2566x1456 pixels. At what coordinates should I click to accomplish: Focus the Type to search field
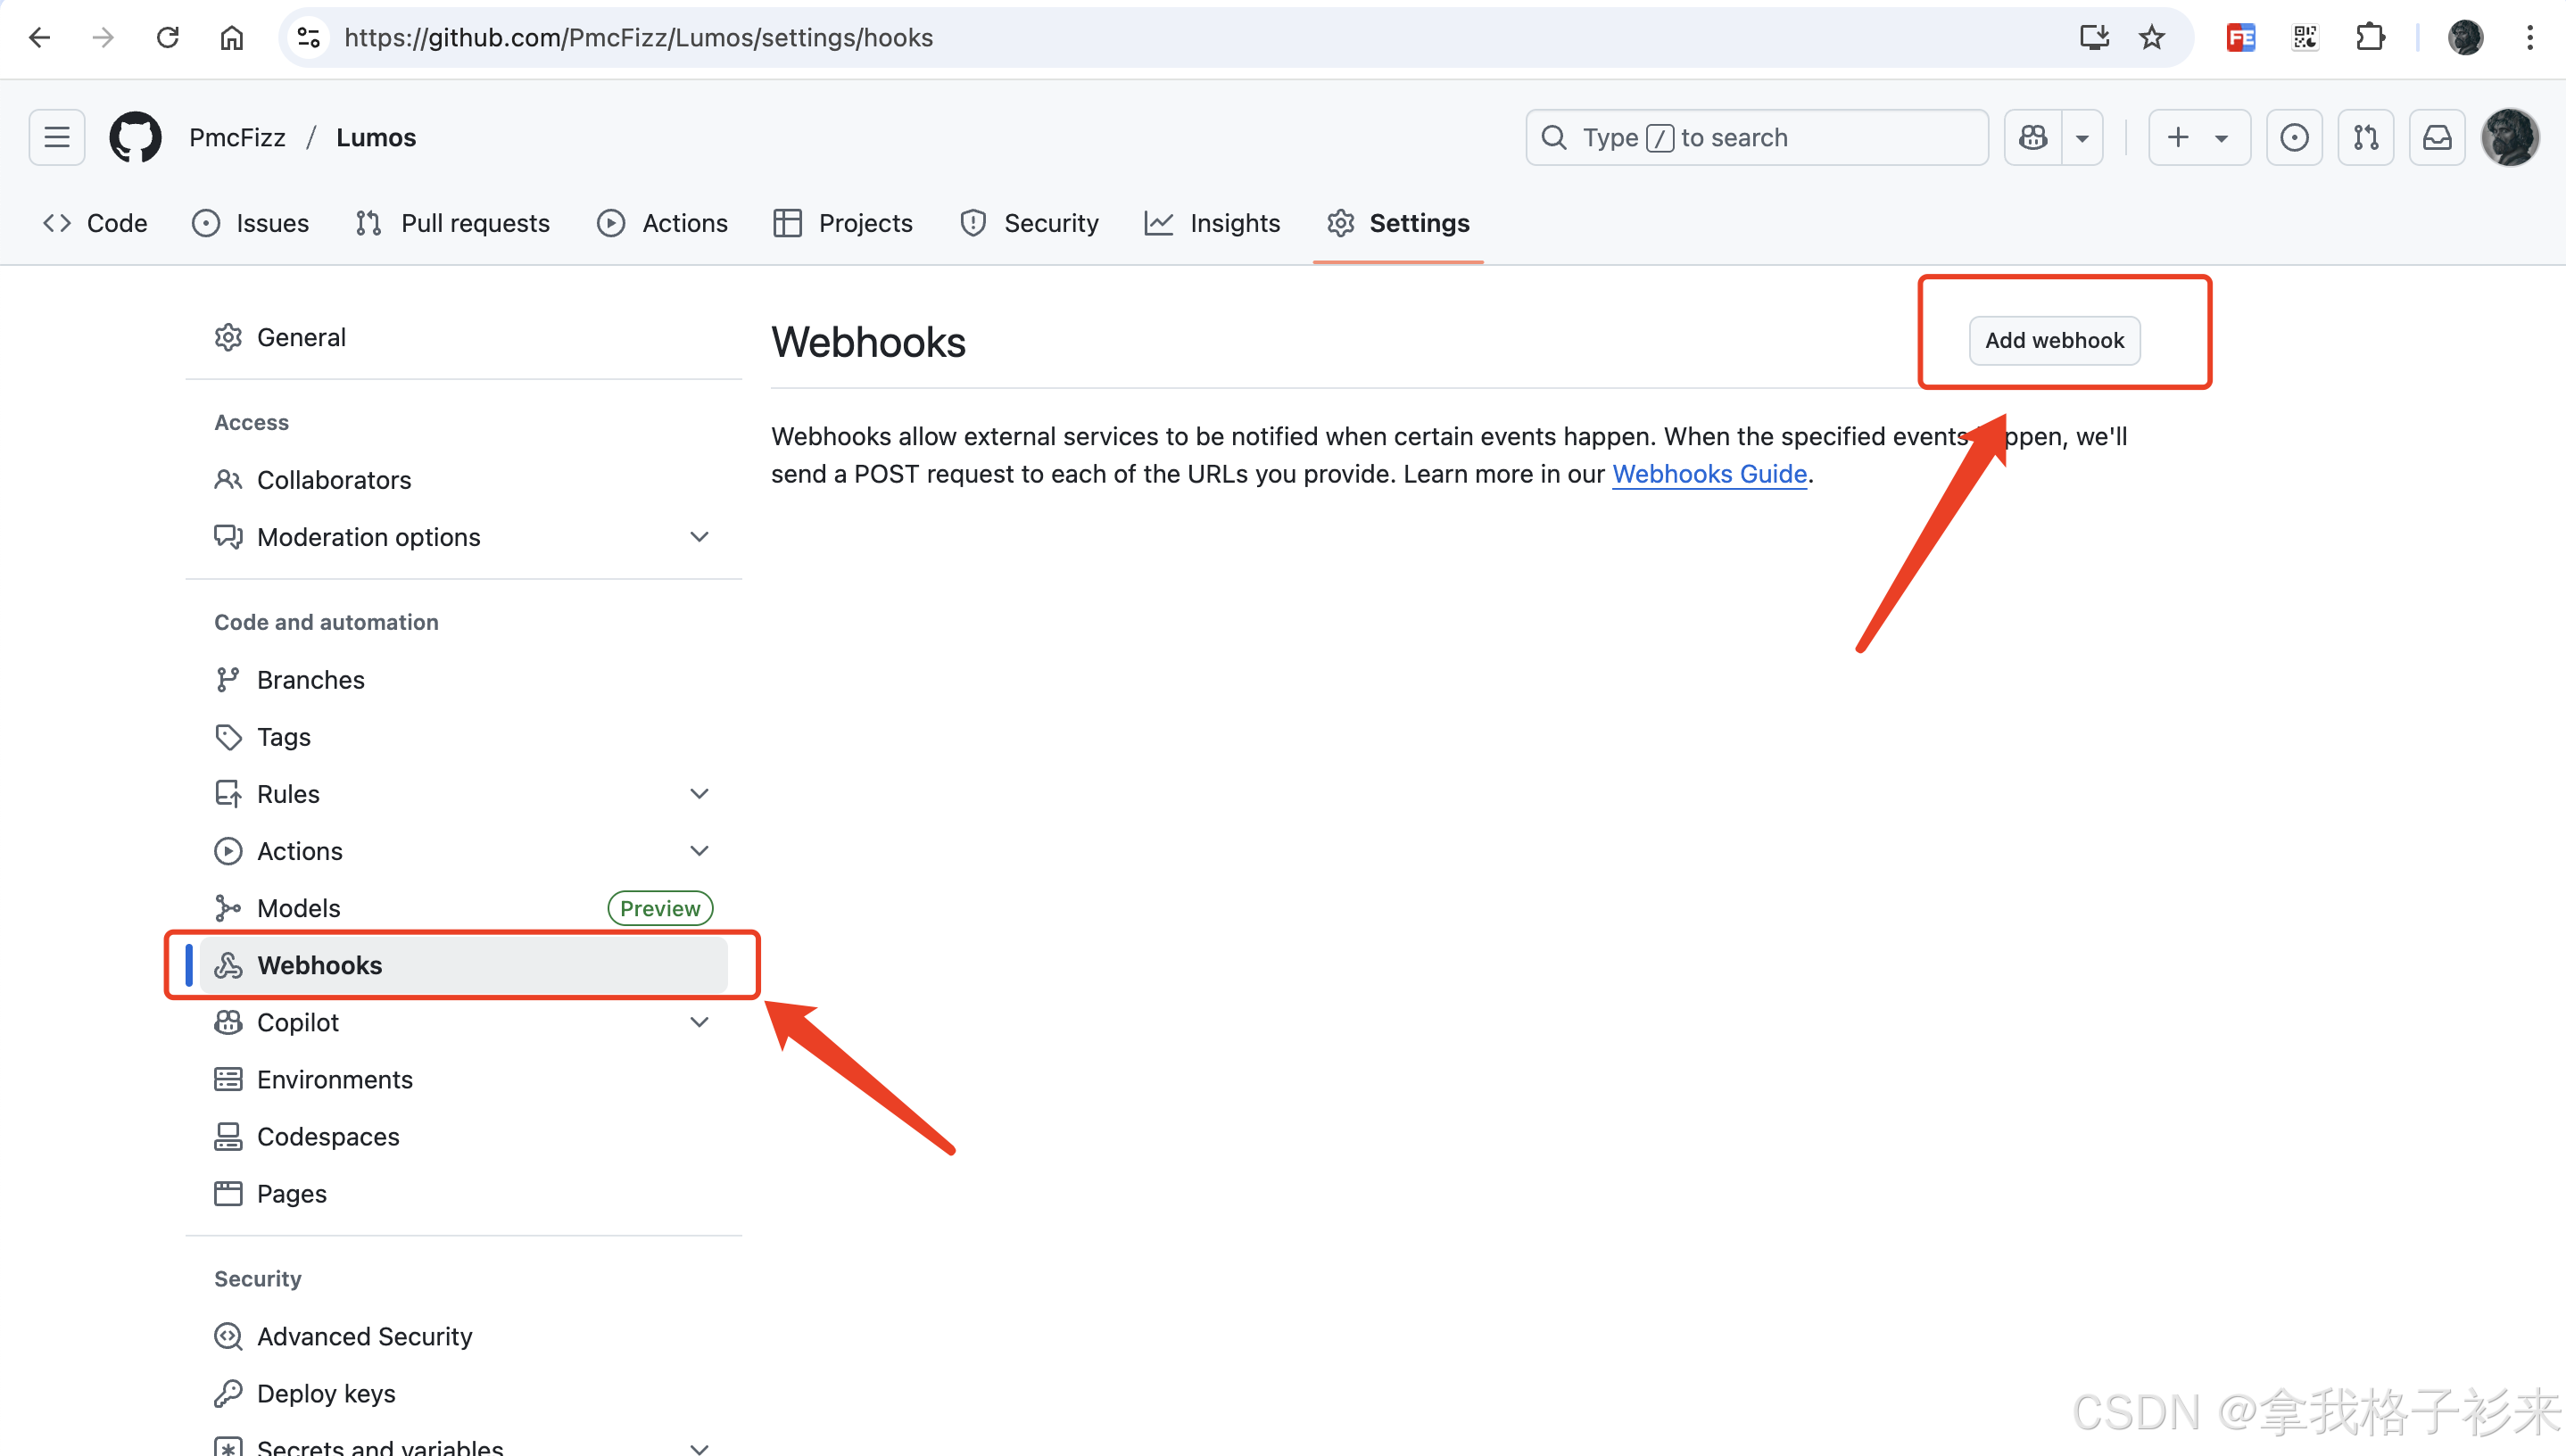click(x=1757, y=137)
